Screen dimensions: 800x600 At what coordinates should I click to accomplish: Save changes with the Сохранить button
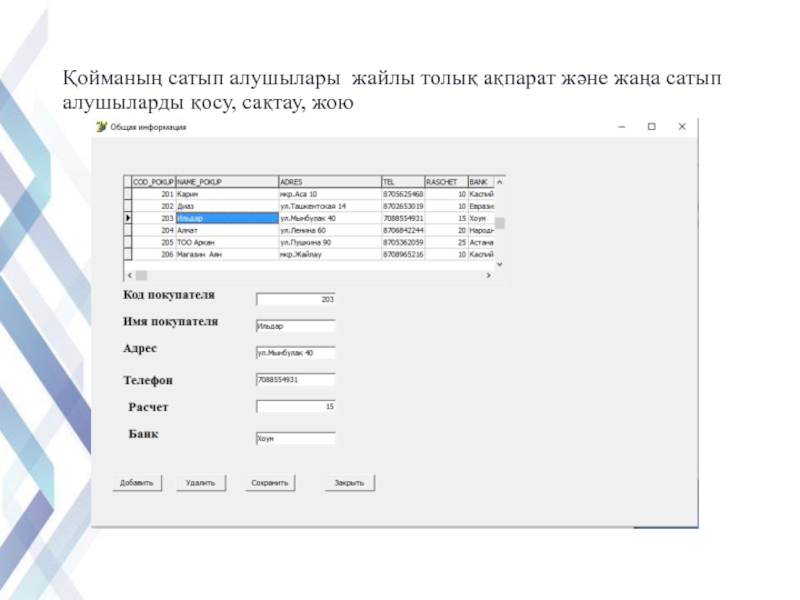(x=270, y=482)
